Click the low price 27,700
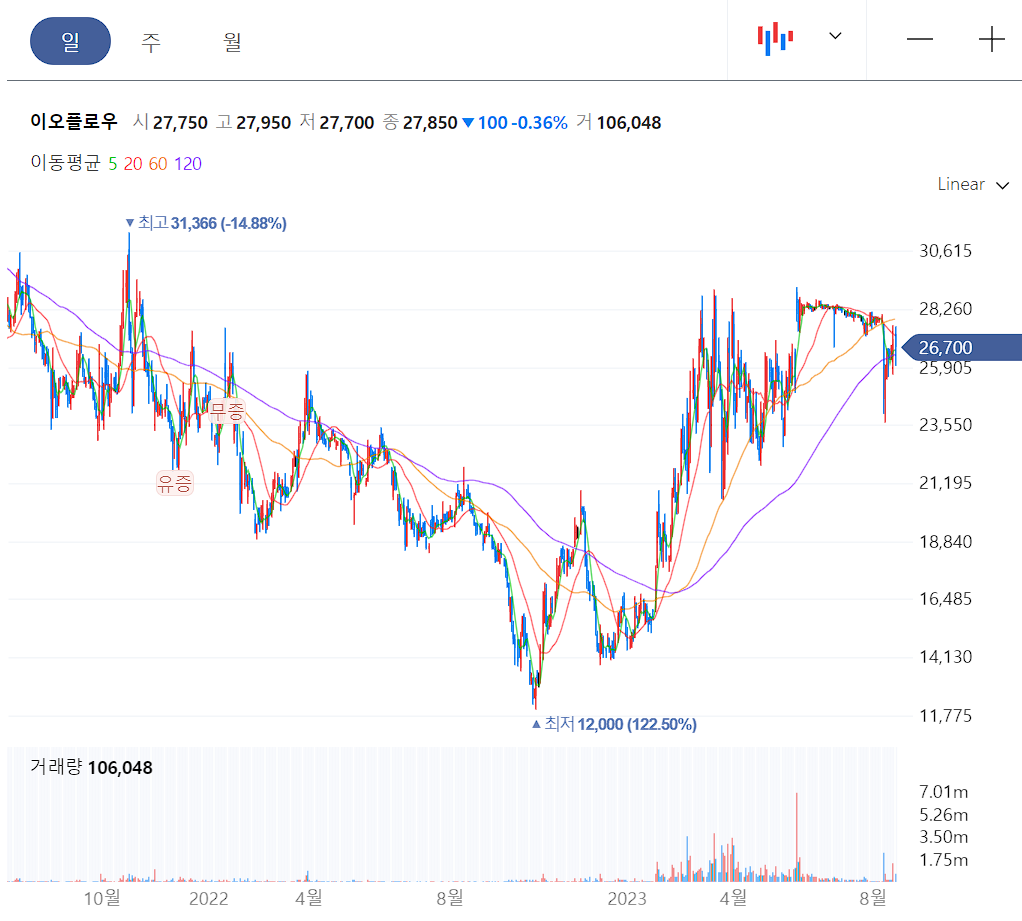Viewport: 1022px width, 921px height. coord(347,123)
